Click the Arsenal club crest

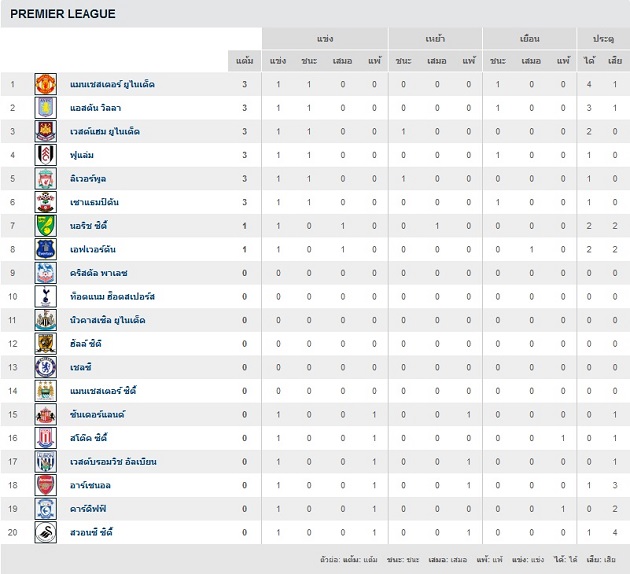click(46, 486)
